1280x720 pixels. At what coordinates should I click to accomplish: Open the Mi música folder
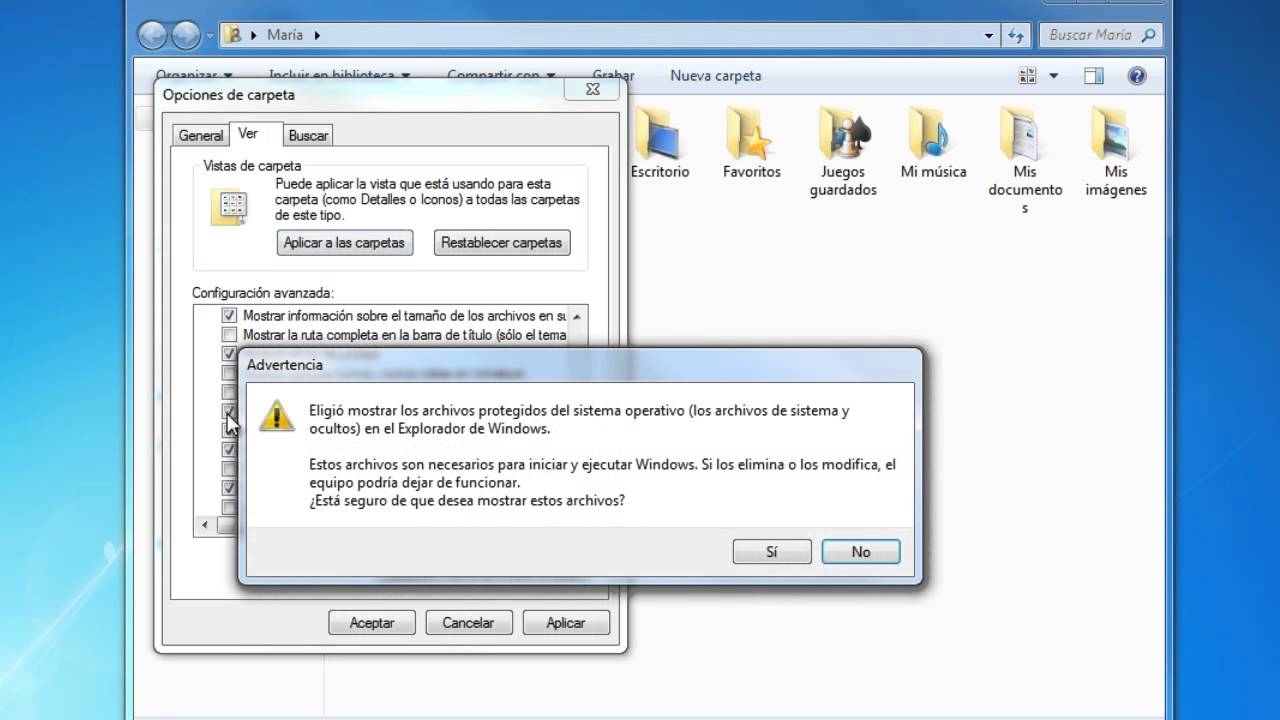(x=932, y=141)
